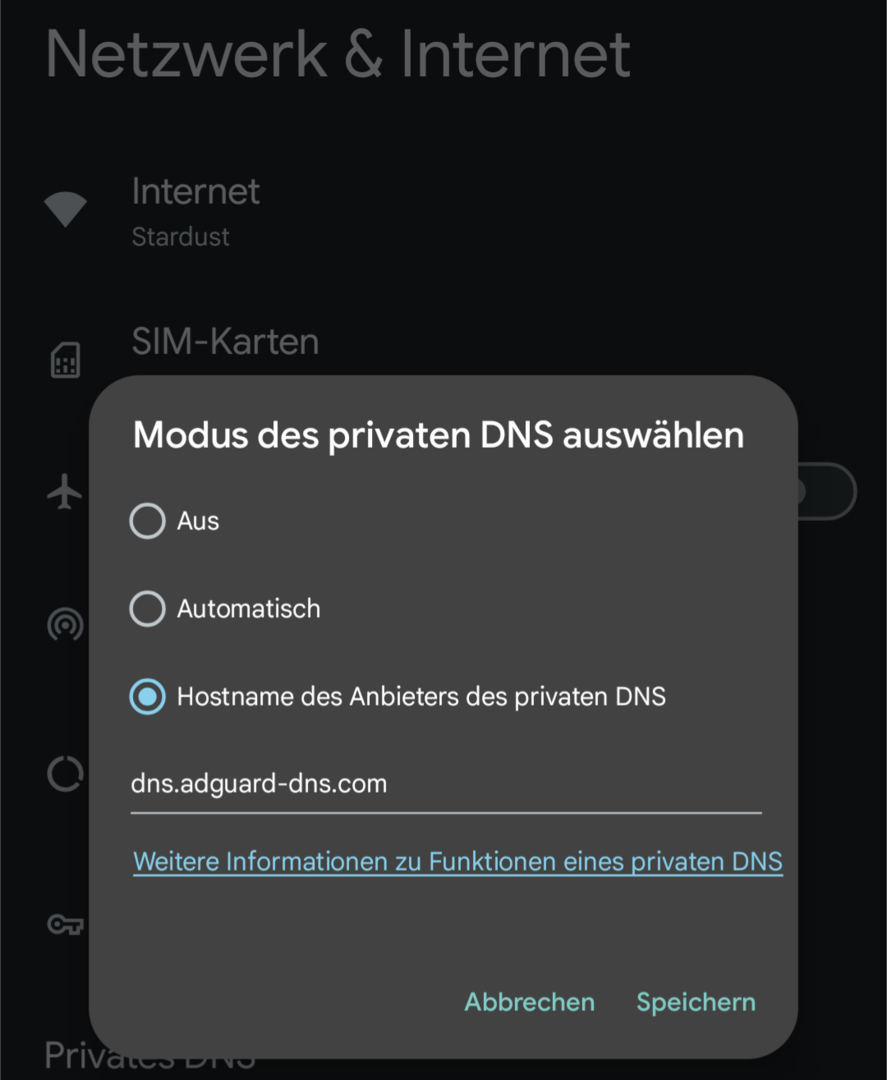887x1080 pixels.
Task: Choose Hostname des Anbieters radio button
Action: [x=148, y=696]
